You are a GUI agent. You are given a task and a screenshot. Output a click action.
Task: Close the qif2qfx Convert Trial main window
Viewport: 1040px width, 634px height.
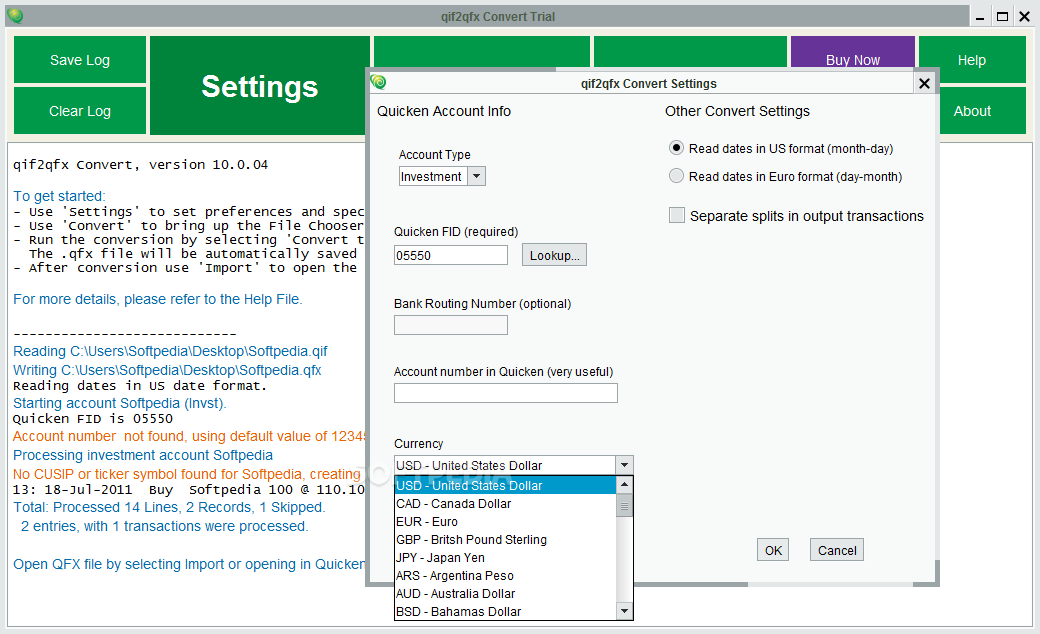[x=1025, y=17]
